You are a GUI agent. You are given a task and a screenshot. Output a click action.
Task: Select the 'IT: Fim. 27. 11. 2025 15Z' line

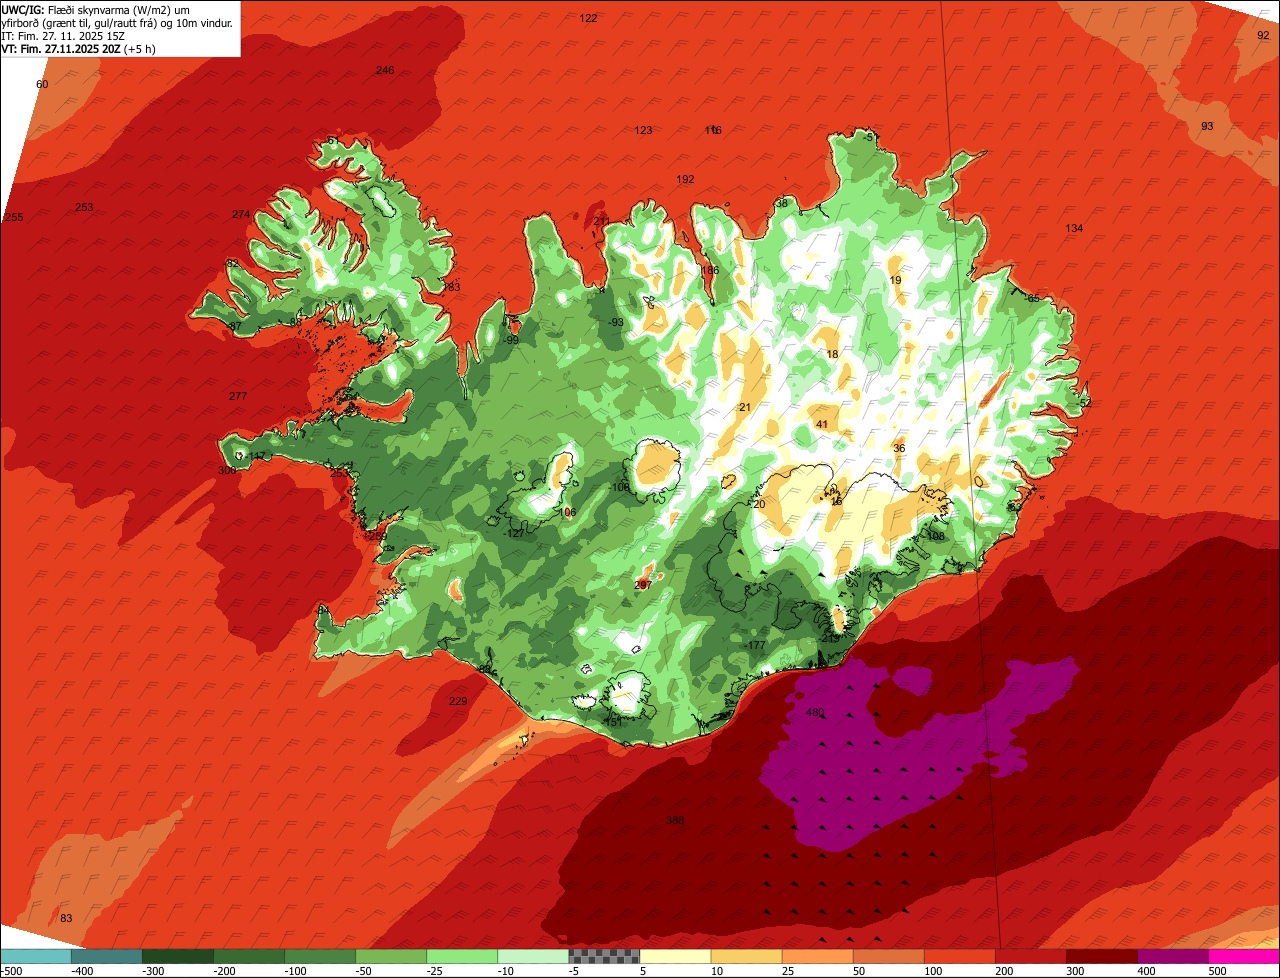coord(62,36)
